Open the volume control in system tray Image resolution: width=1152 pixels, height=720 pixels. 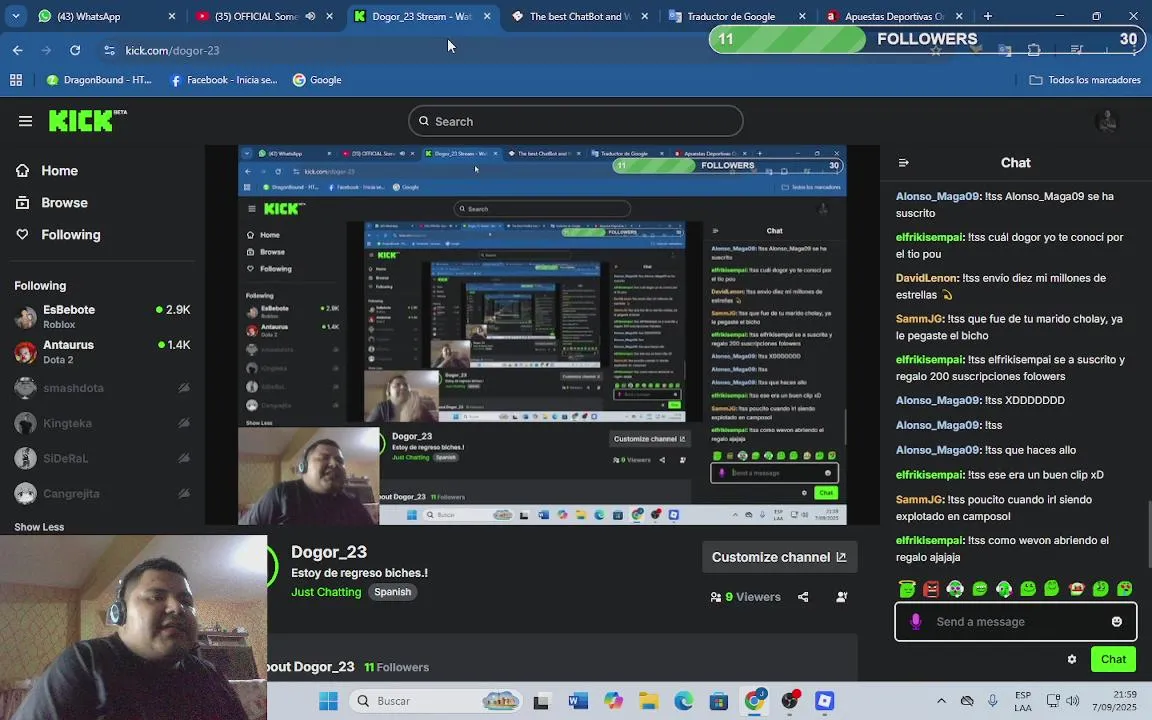pos(1073,701)
